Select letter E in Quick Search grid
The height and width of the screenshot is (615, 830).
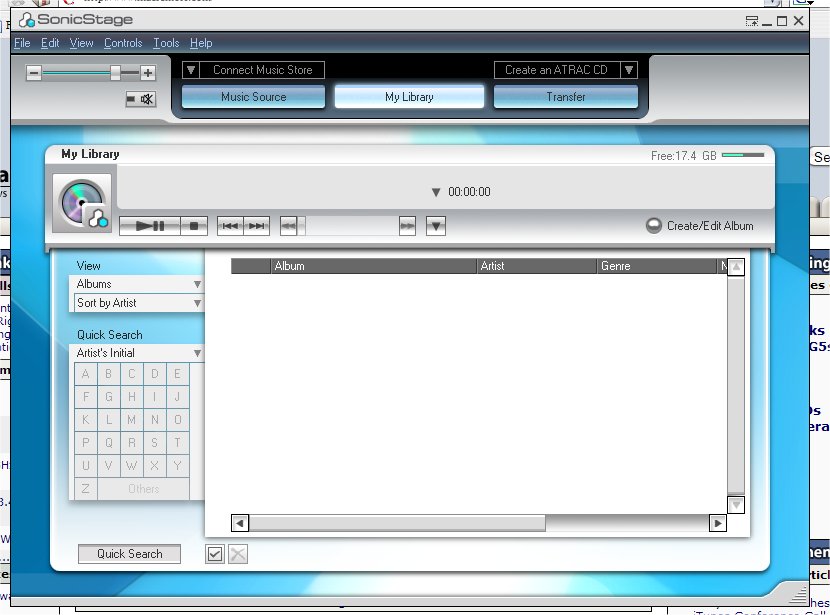[x=177, y=374]
